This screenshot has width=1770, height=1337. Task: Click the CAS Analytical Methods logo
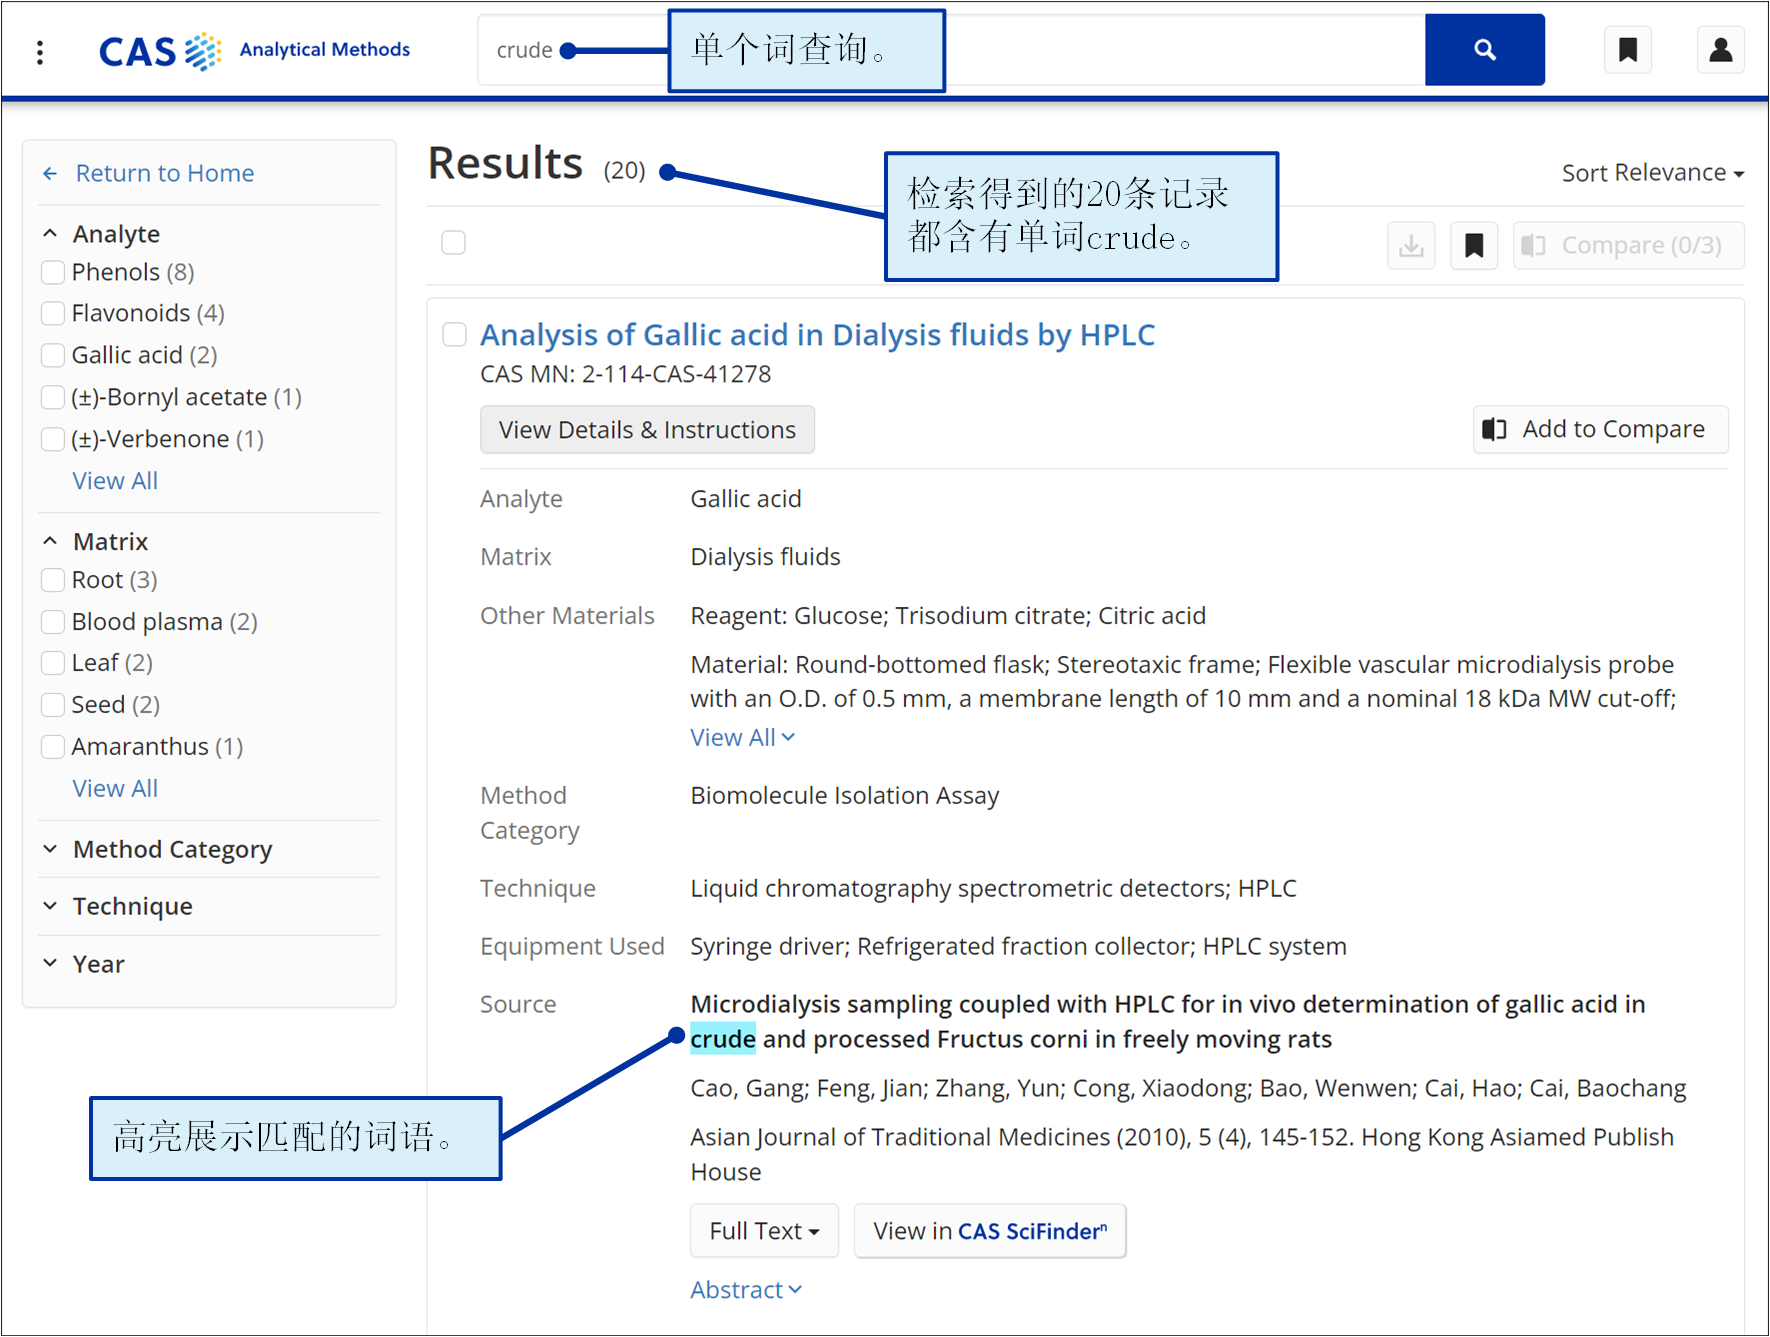(254, 51)
